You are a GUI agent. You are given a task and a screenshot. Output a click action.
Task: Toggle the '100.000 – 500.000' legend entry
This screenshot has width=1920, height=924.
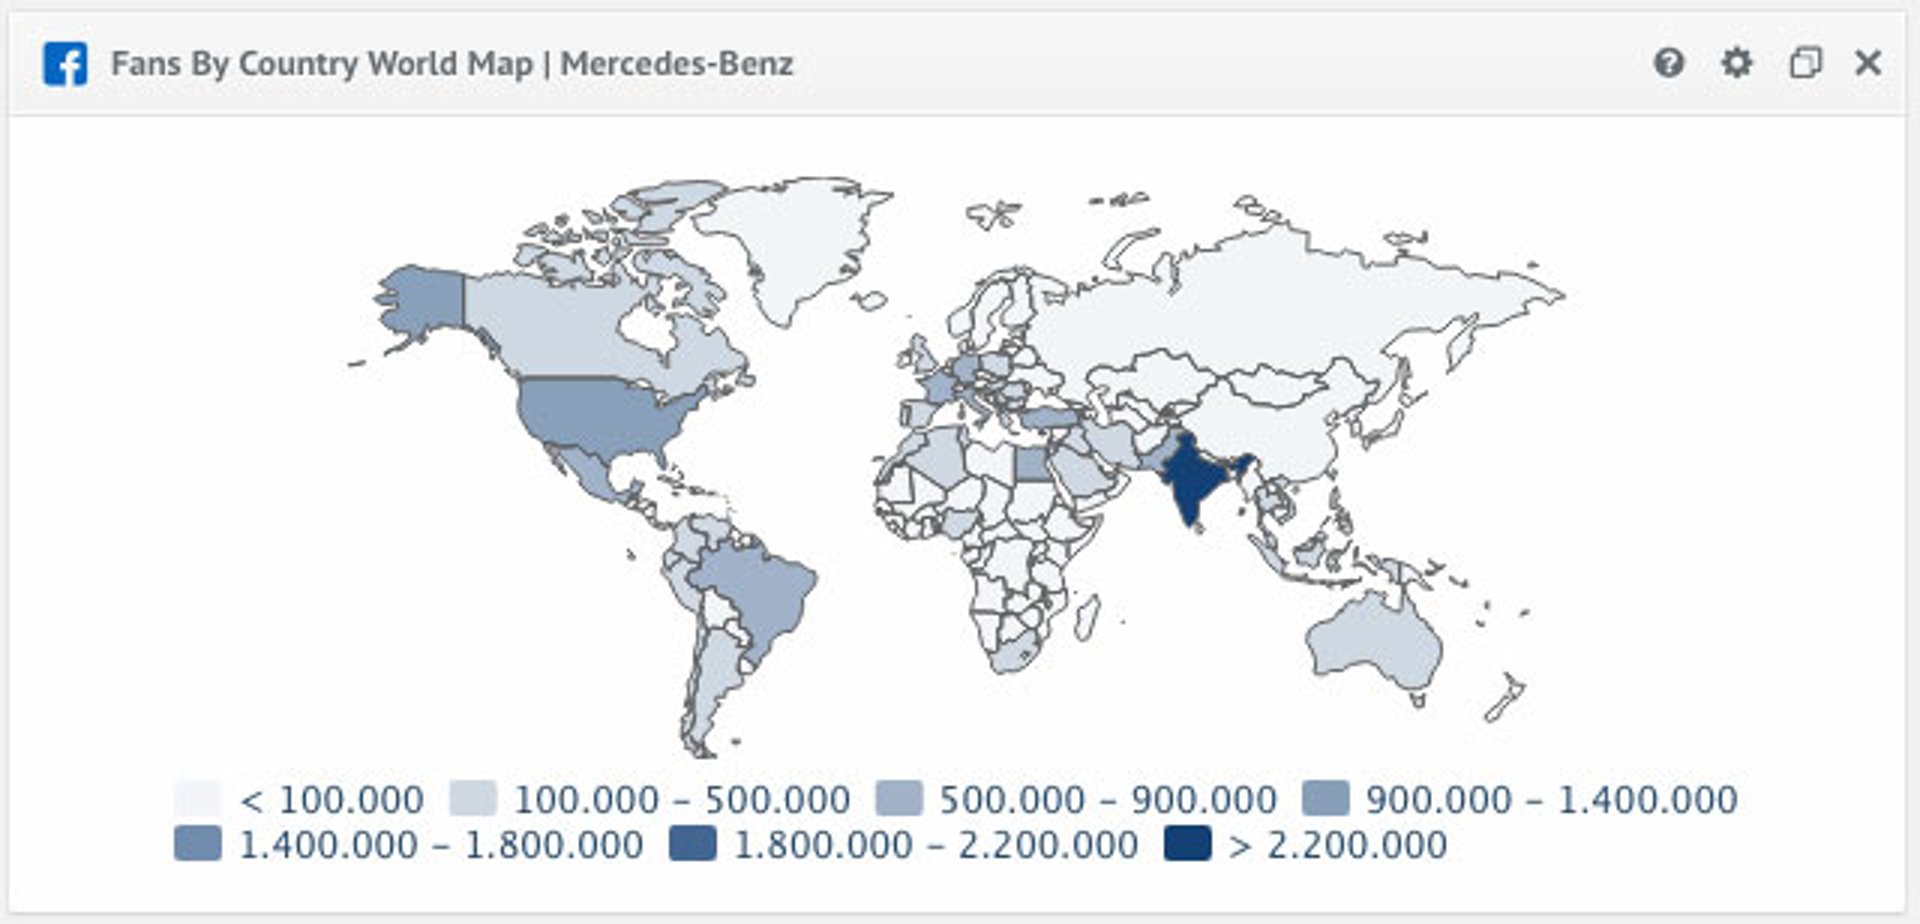point(471,797)
